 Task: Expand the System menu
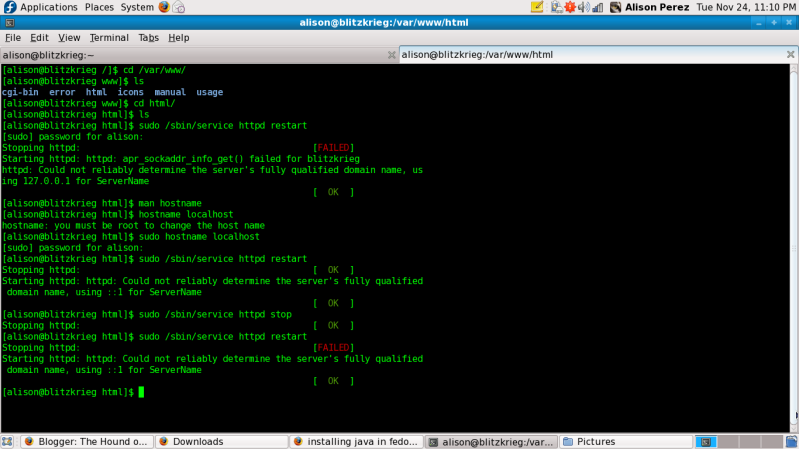tap(137, 7)
